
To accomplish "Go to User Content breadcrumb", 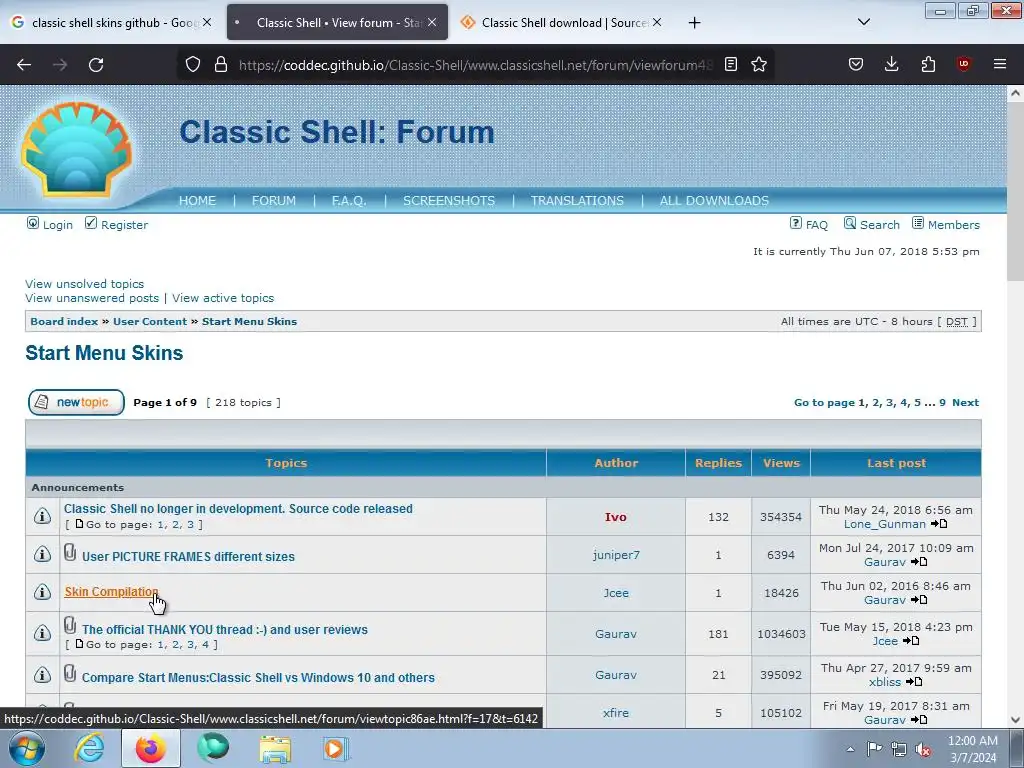I will pyautogui.click(x=150, y=321).
